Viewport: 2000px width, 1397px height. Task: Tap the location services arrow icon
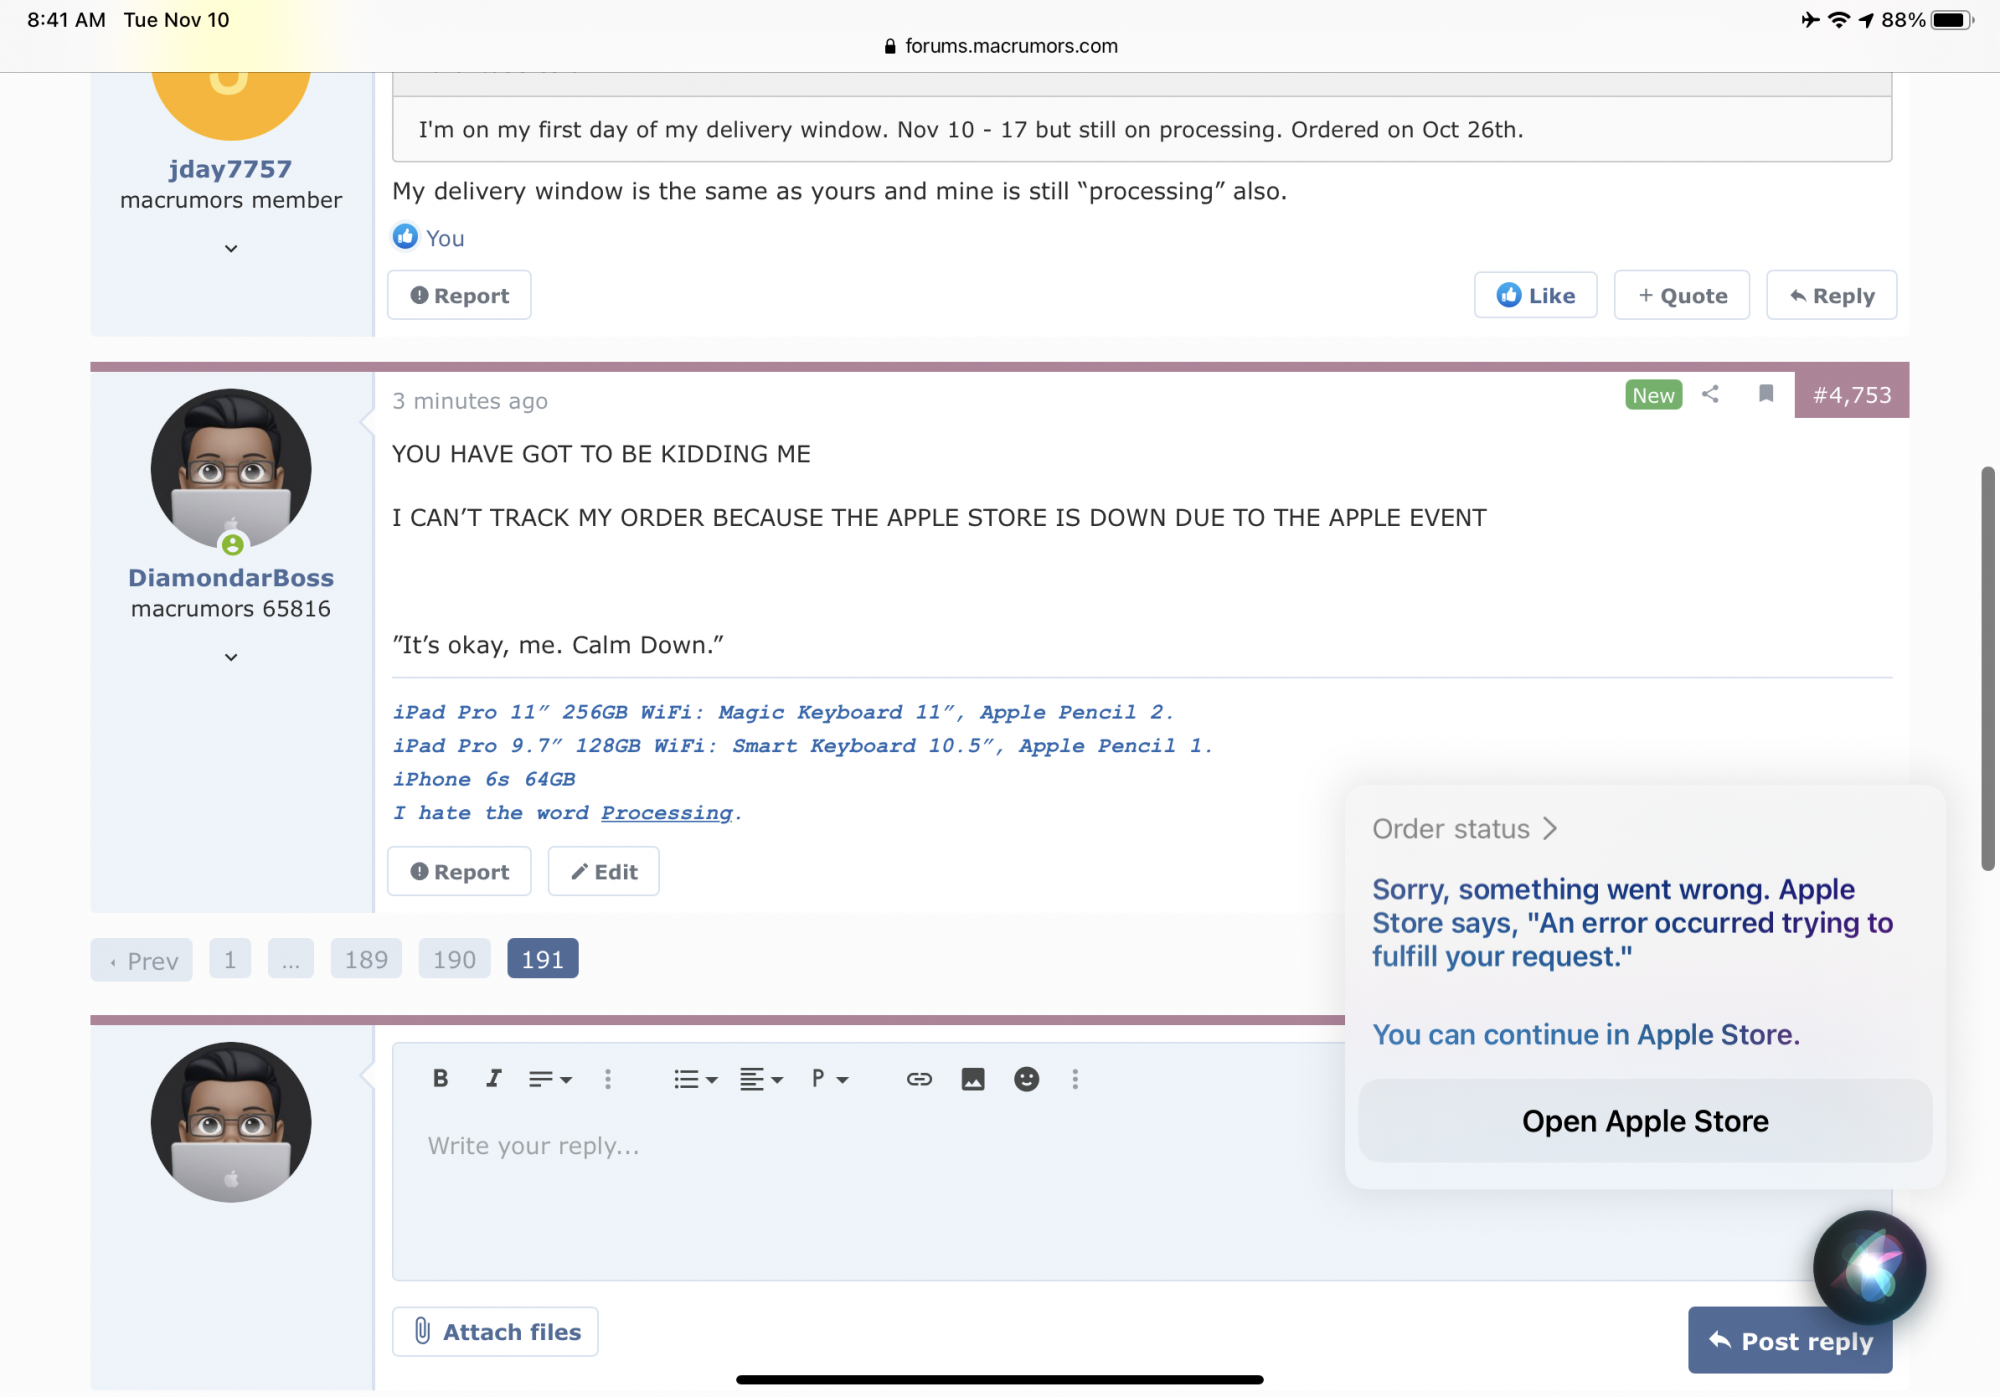1866,20
